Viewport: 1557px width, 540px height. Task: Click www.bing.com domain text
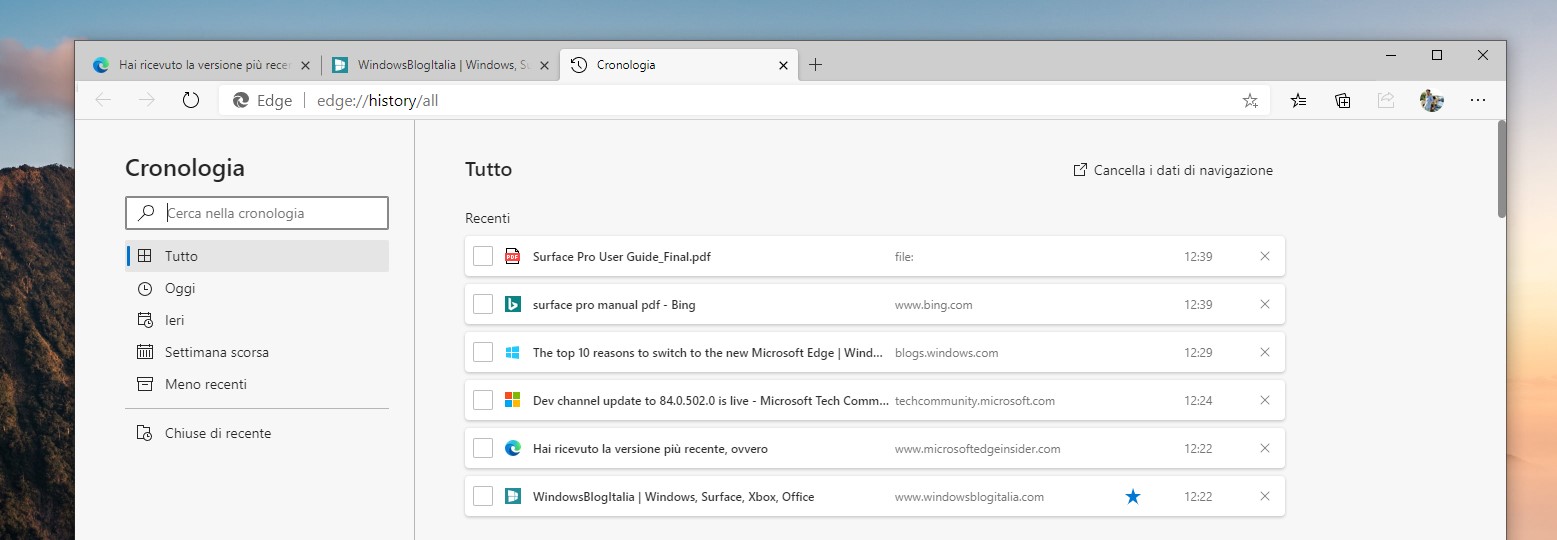[x=934, y=304]
